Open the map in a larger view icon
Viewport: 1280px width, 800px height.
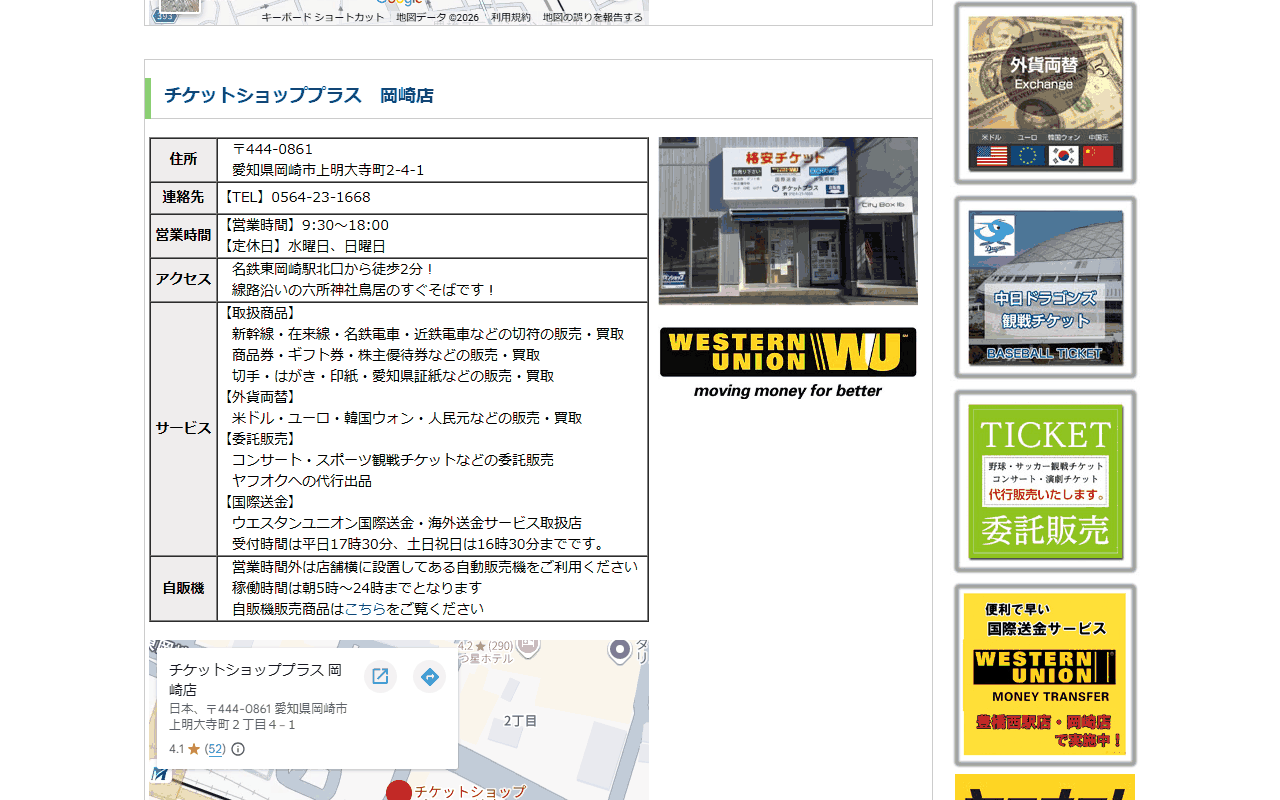pyautogui.click(x=380, y=677)
